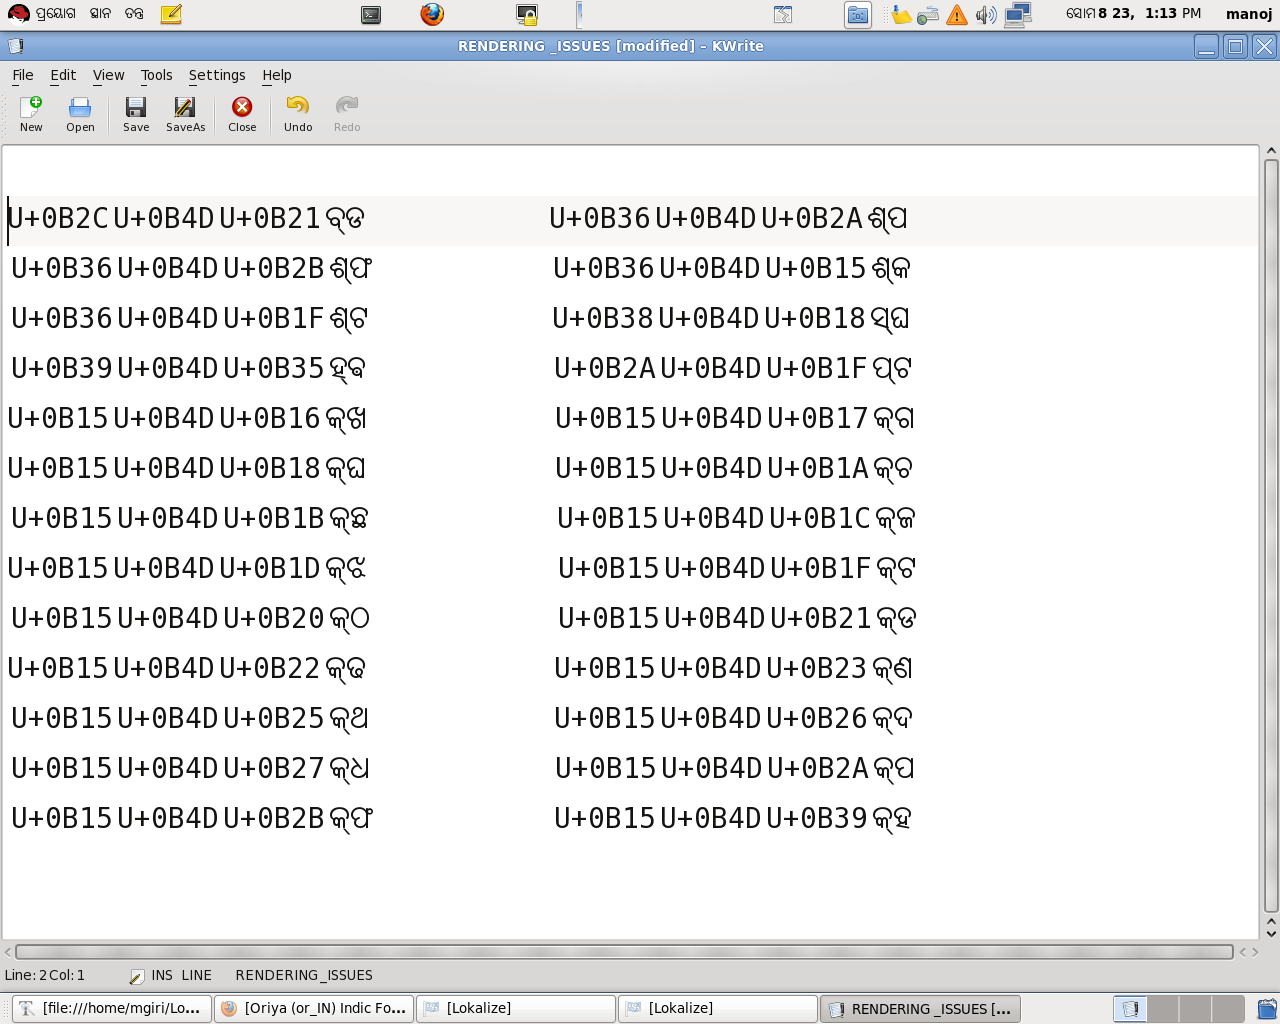Switch to Oriya Indic Fonts taskbar window
The width and height of the screenshot is (1280, 1024).
click(314, 1008)
